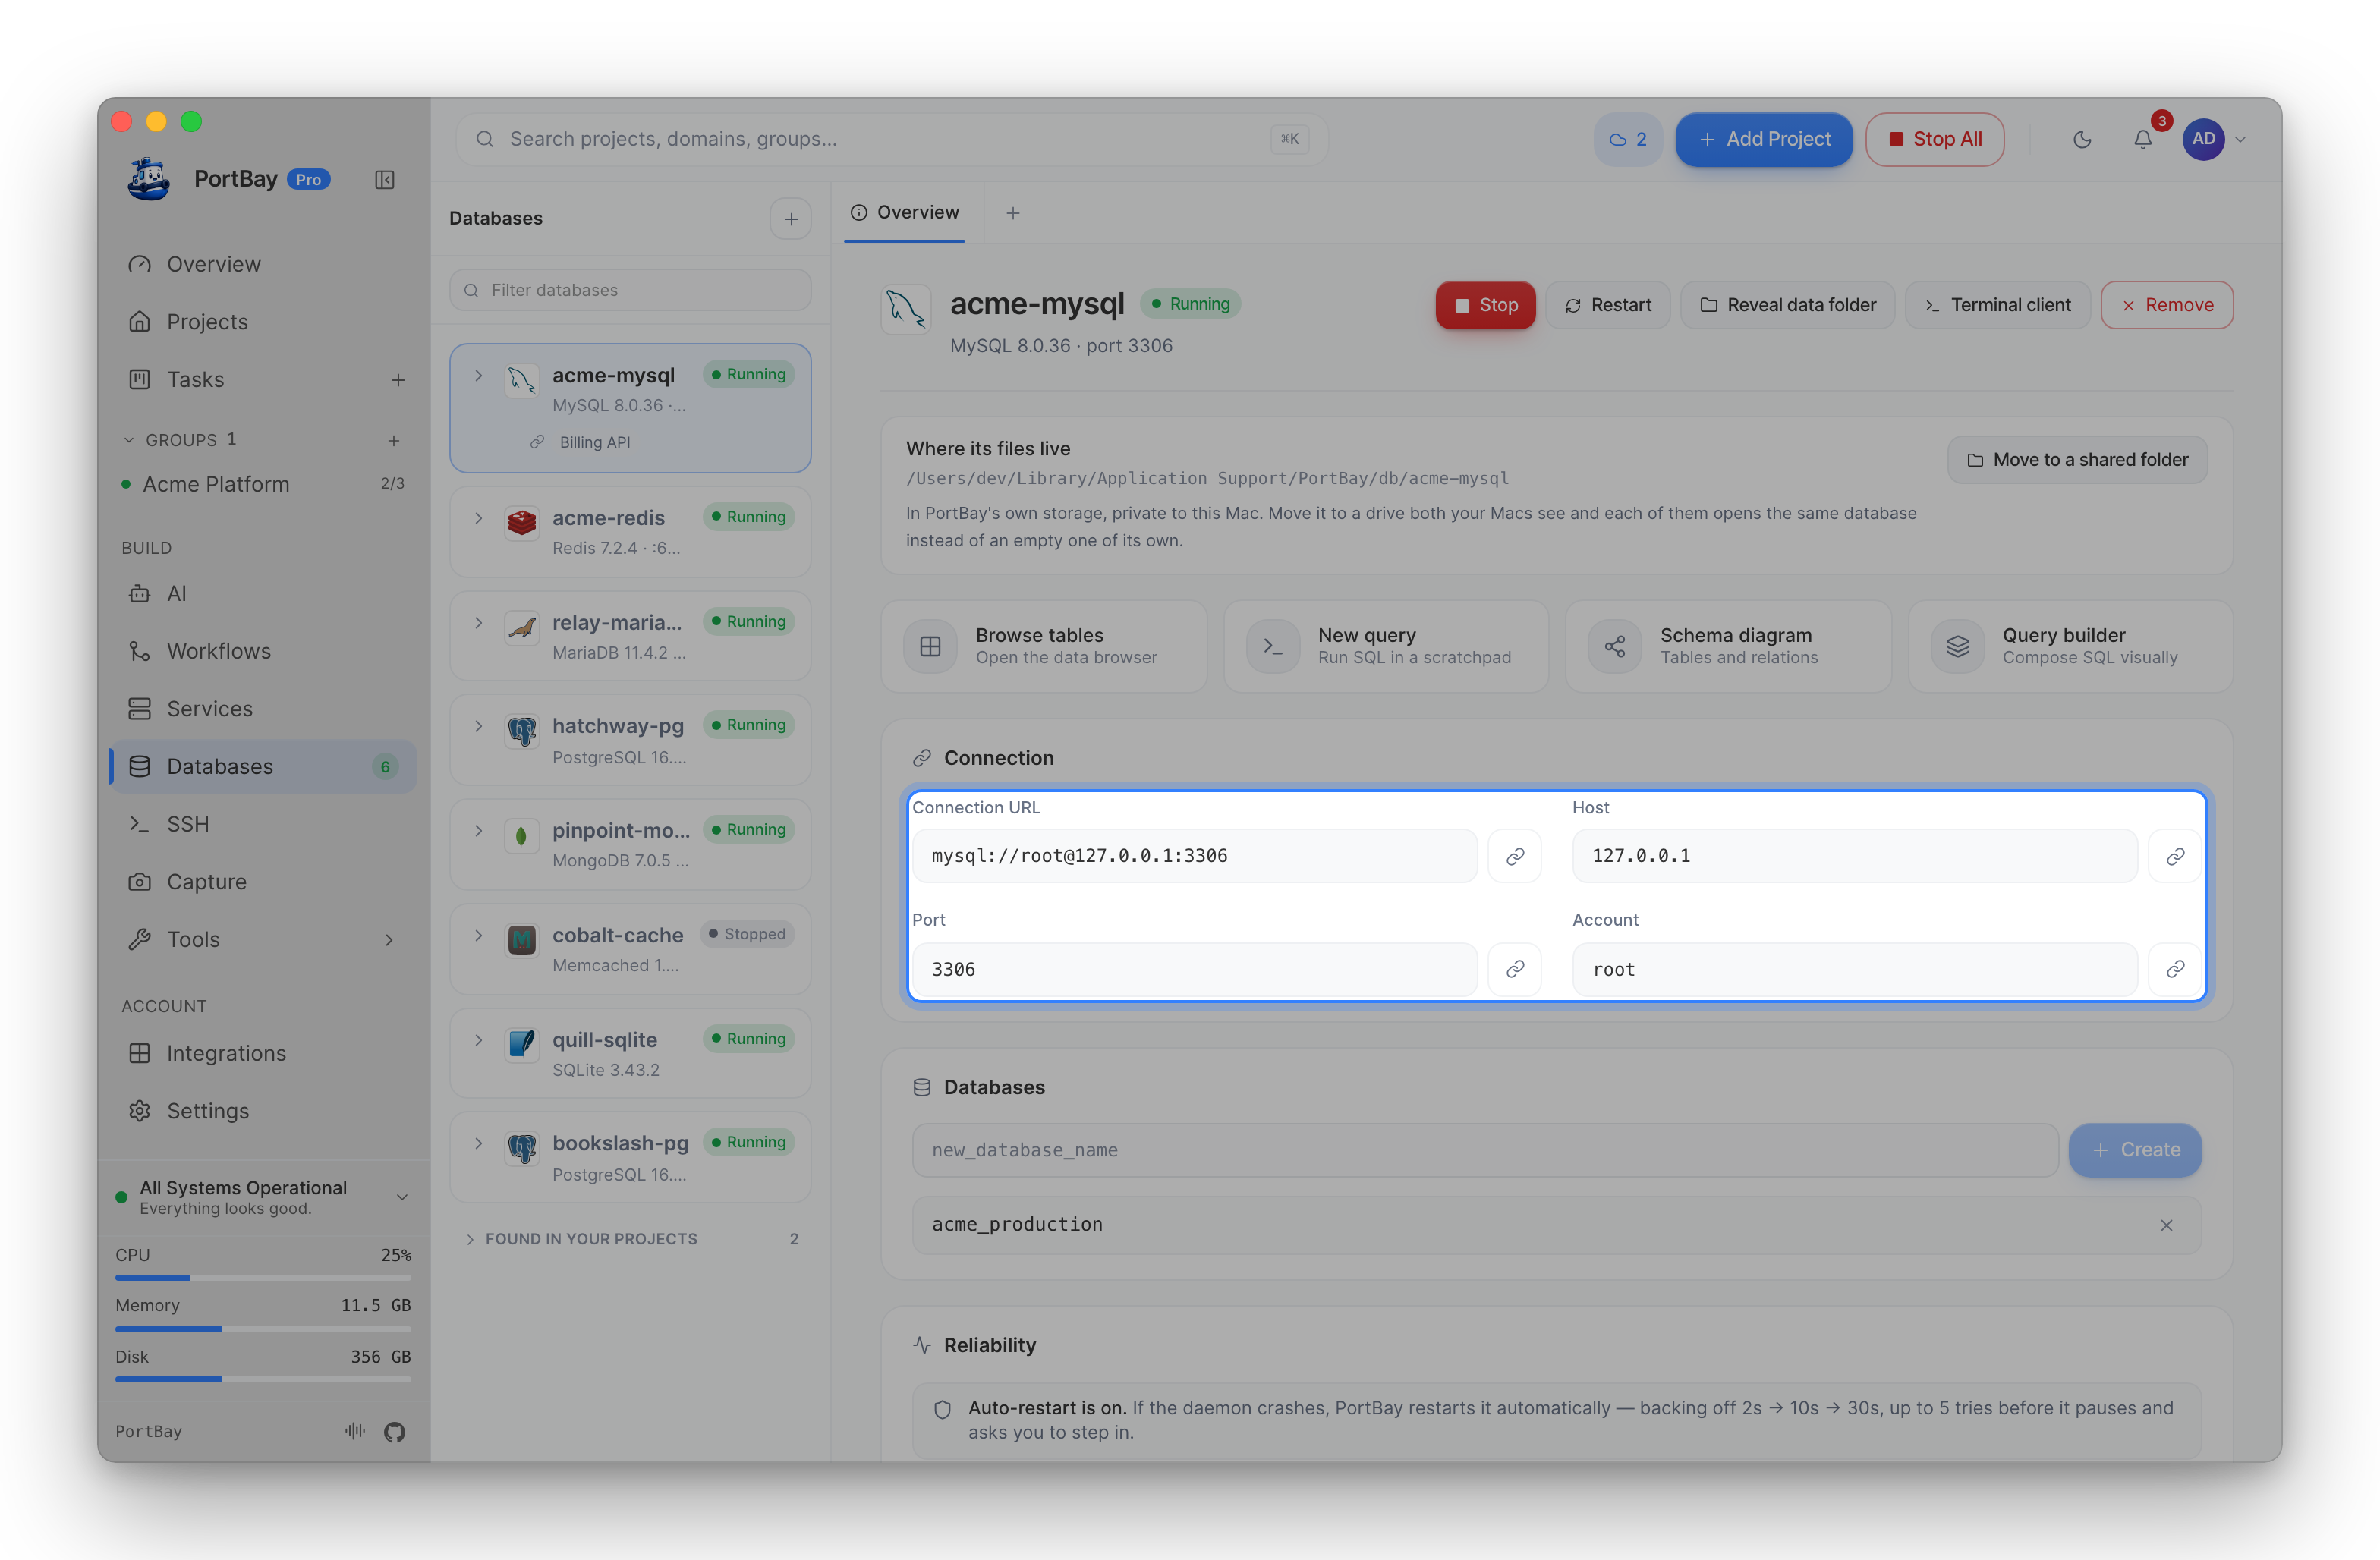Add a new database with plus button
This screenshot has width=2380, height=1560.
pos(791,218)
